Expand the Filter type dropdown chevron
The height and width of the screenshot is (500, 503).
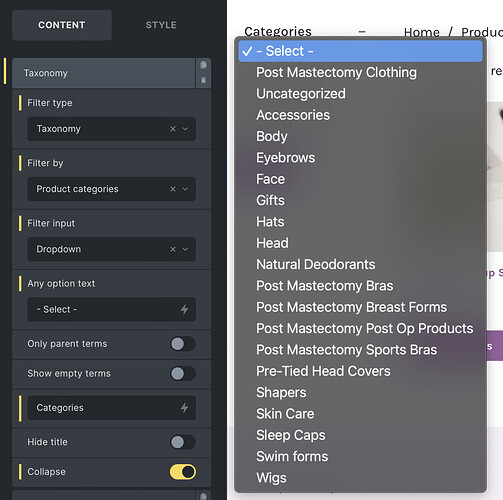[x=185, y=129]
